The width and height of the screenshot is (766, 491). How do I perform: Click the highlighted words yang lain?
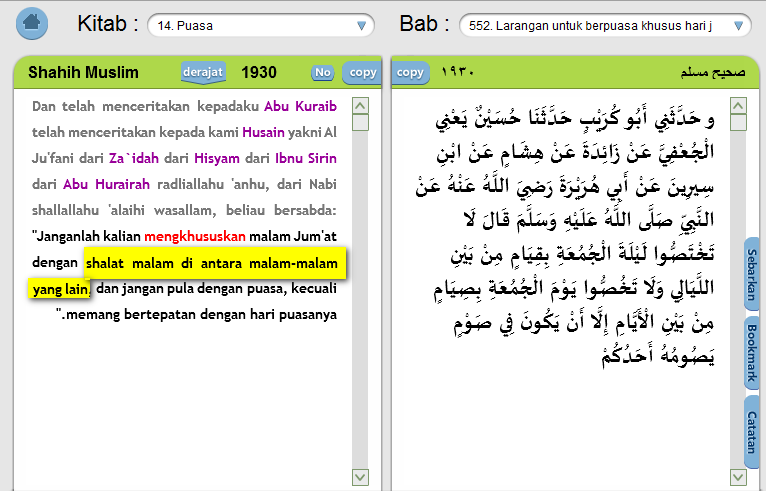coord(61,290)
